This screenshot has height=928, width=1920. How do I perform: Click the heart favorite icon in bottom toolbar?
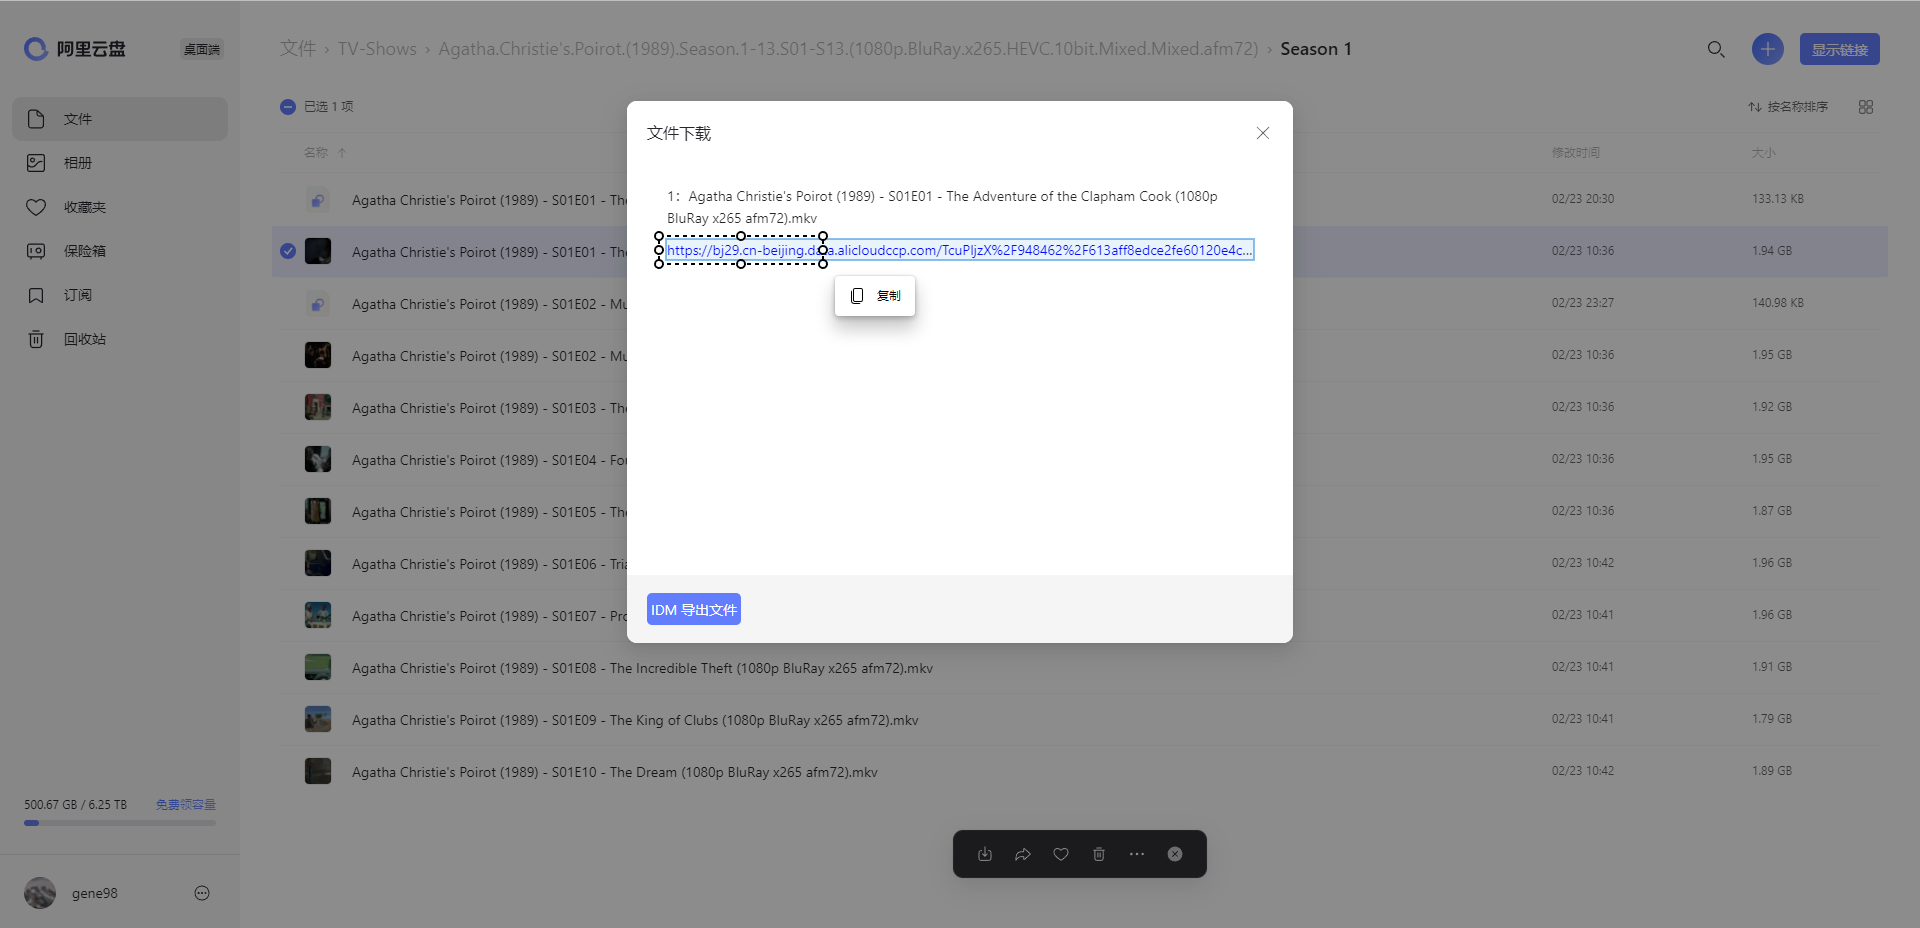pos(1061,854)
